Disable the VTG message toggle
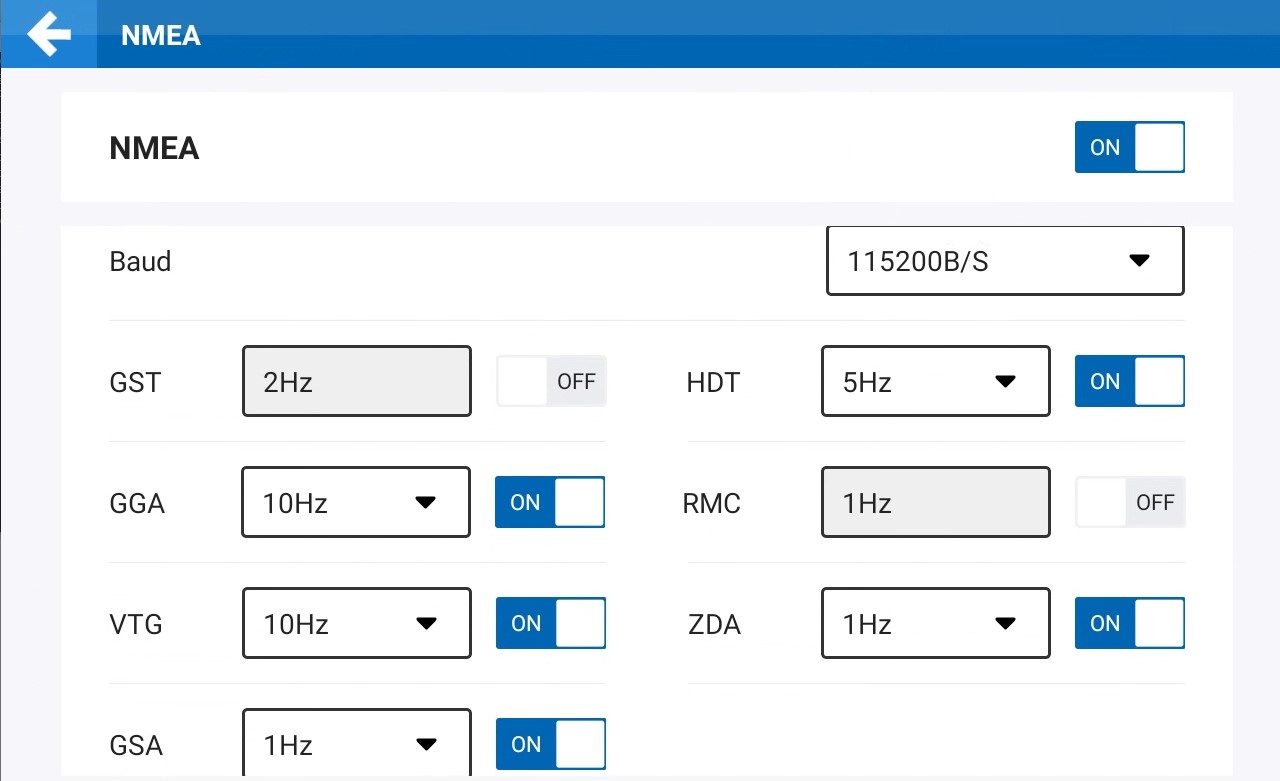The image size is (1280, 781). pos(550,623)
